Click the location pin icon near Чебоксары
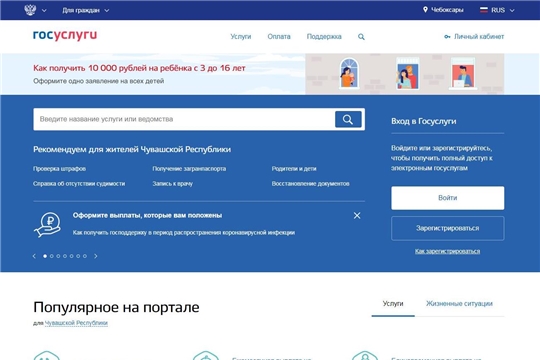The image size is (540, 360). 425,10
